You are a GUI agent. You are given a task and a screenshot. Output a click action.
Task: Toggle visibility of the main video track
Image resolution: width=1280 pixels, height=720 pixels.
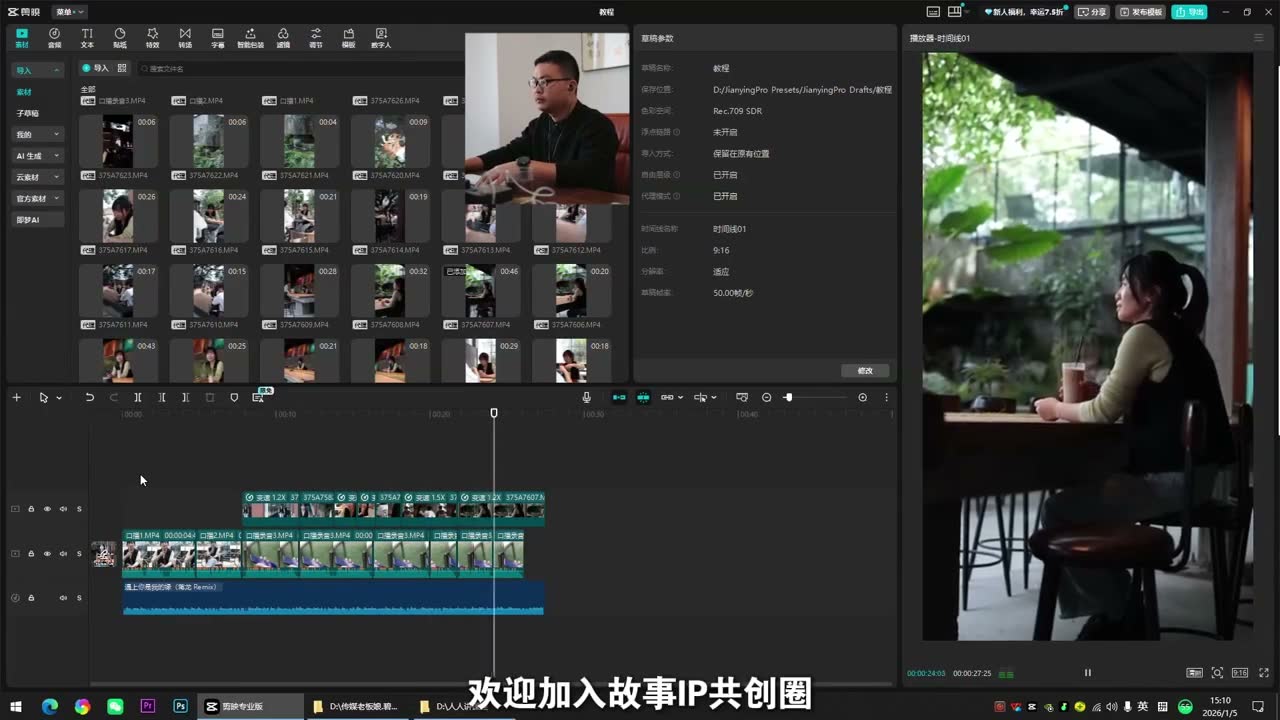click(47, 553)
